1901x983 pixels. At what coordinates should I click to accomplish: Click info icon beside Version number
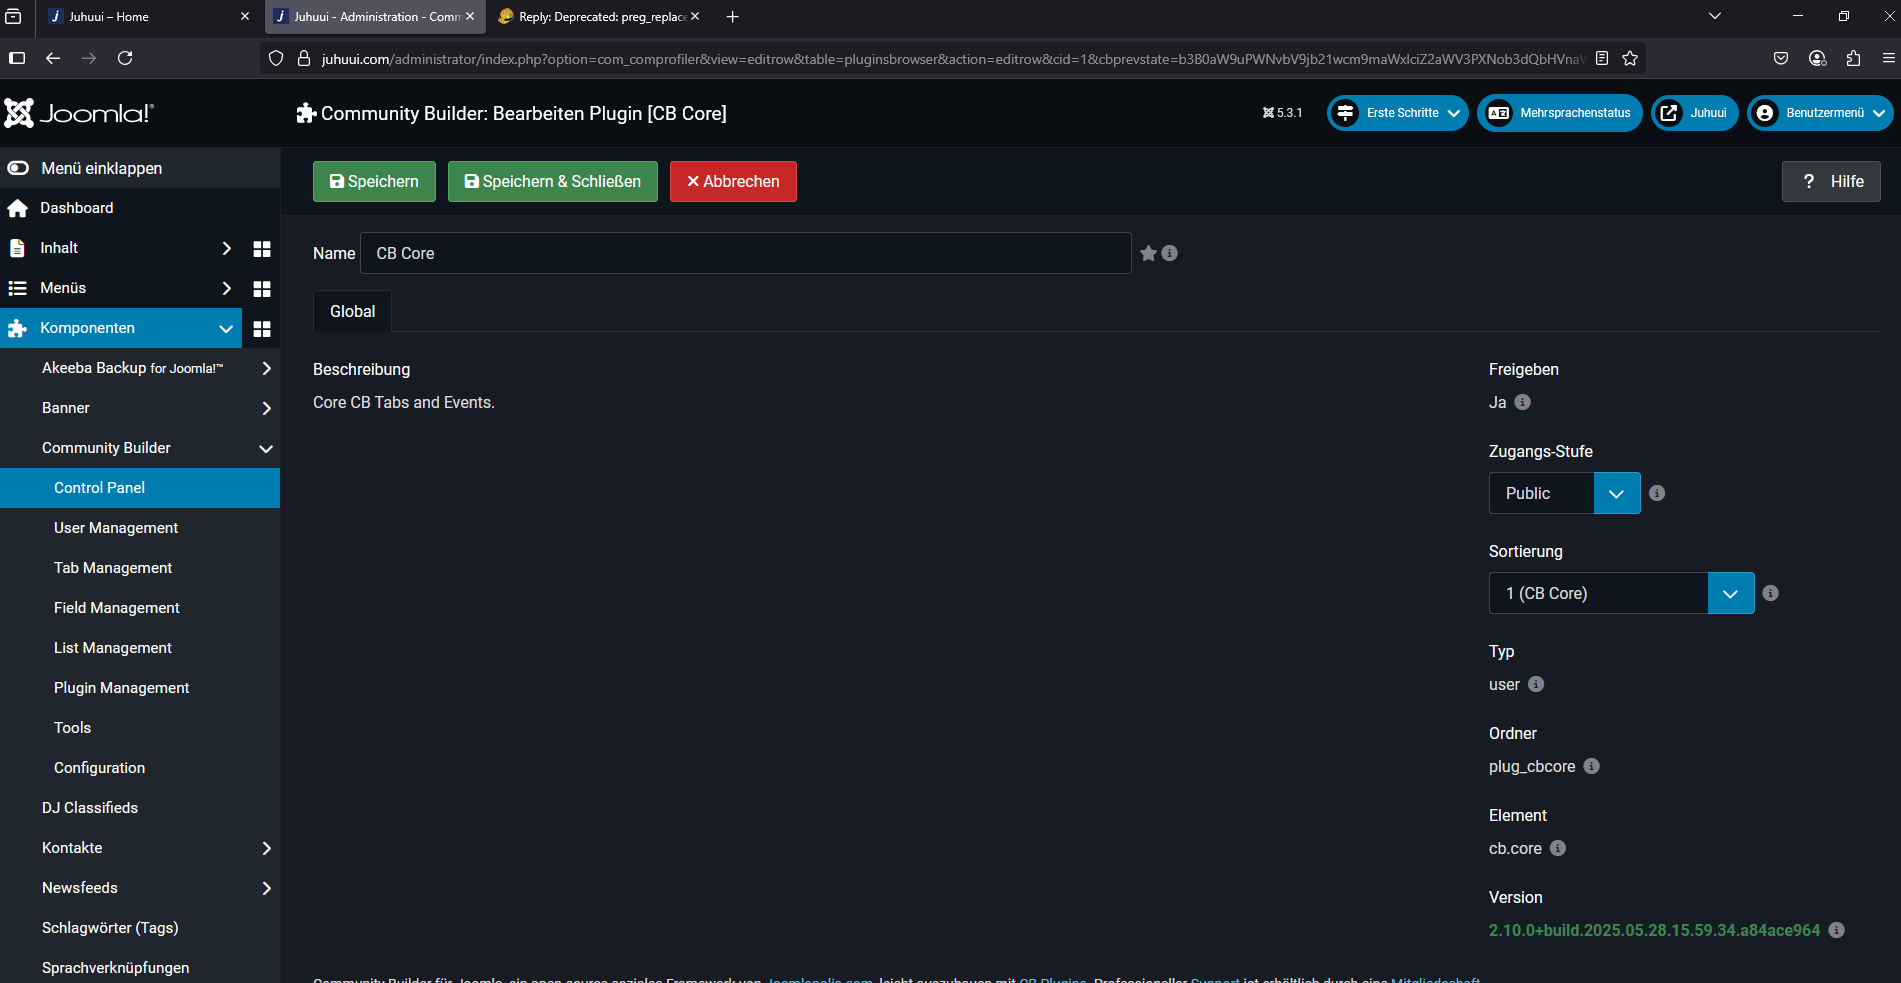[x=1836, y=930]
